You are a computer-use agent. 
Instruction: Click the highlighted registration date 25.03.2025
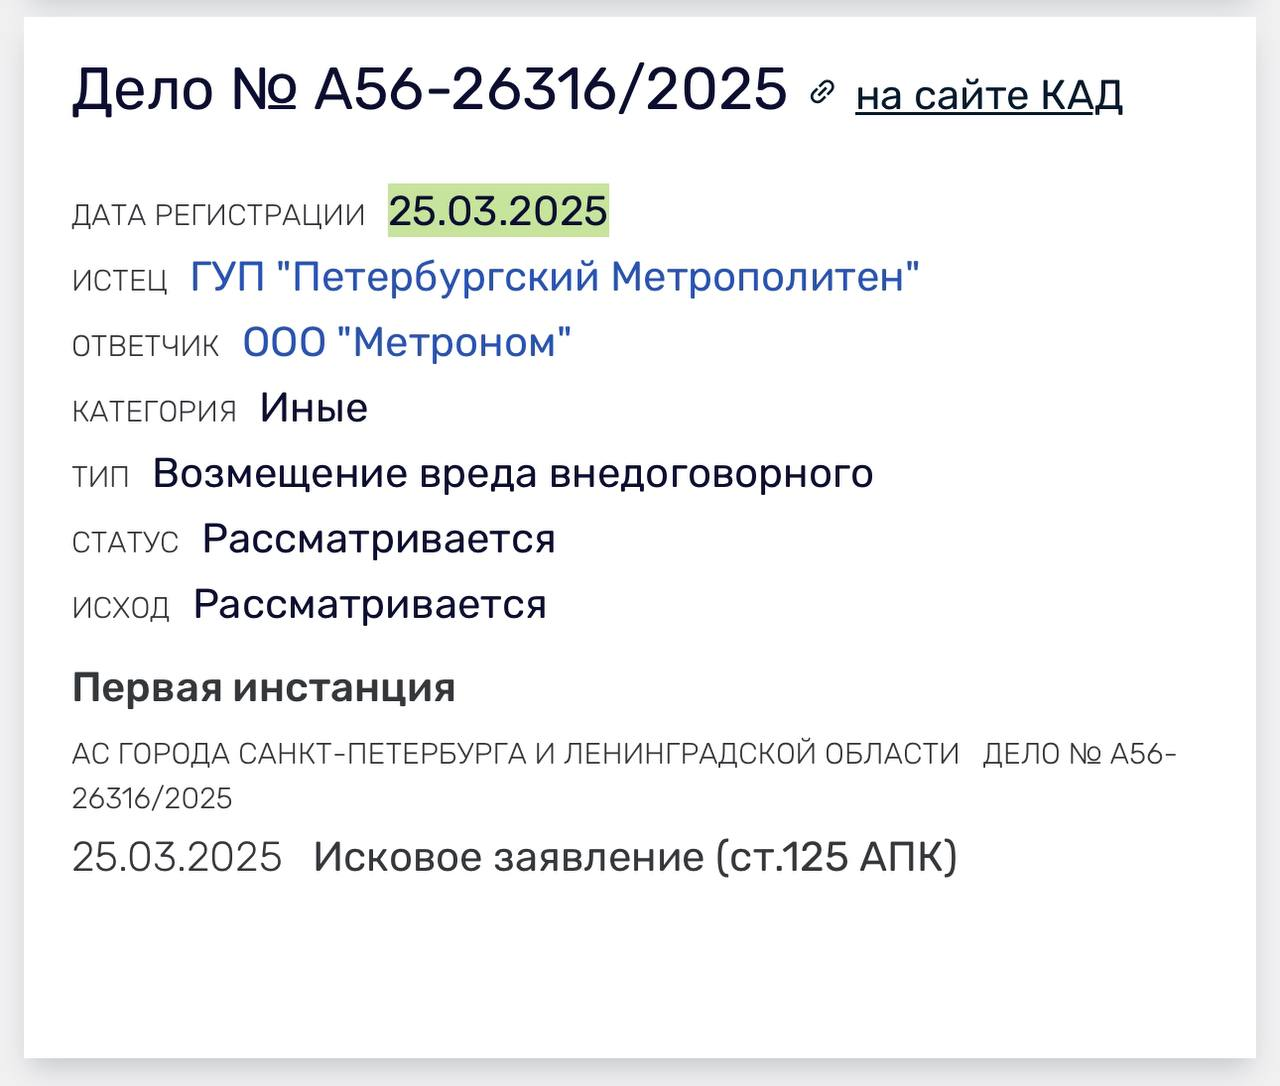pyautogui.click(x=498, y=211)
